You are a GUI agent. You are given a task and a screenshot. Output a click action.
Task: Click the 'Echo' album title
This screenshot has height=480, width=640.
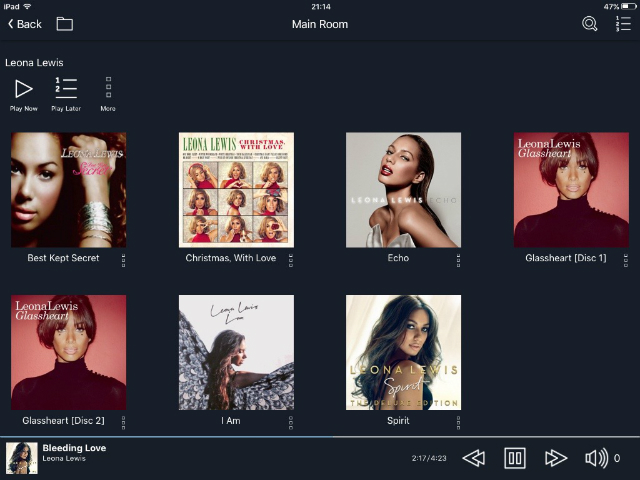398,258
